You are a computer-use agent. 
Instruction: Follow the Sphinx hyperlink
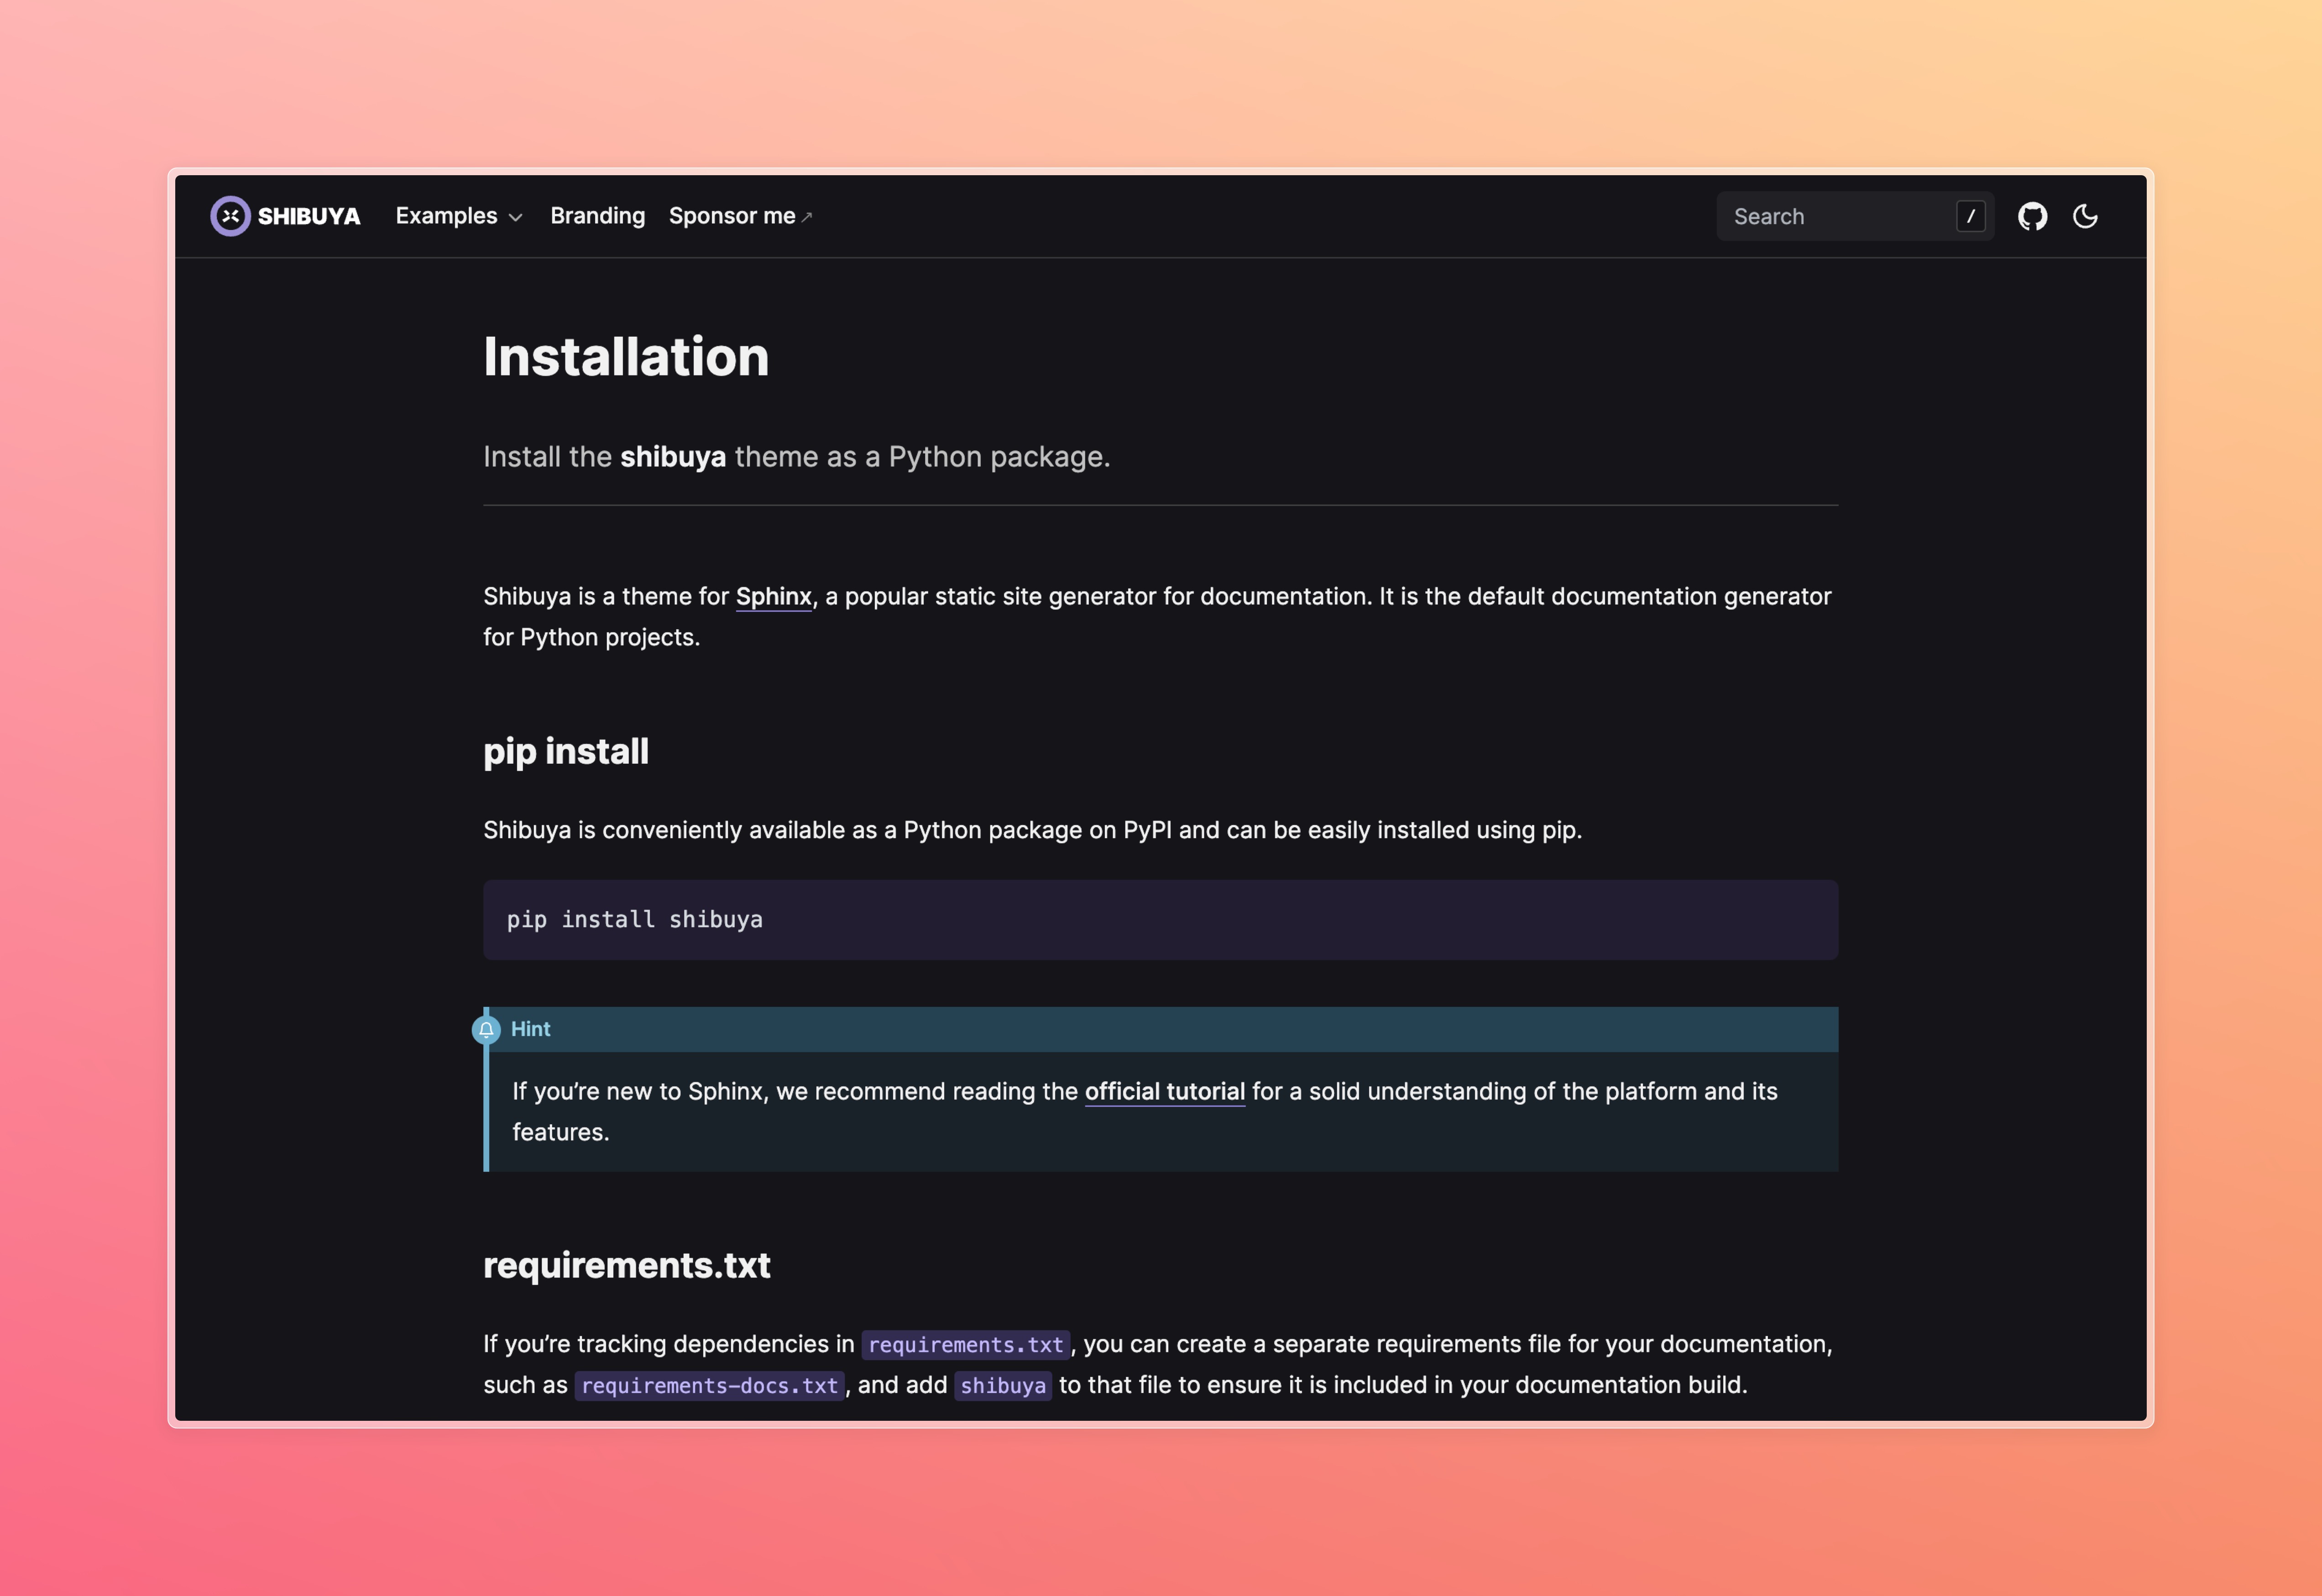click(774, 597)
